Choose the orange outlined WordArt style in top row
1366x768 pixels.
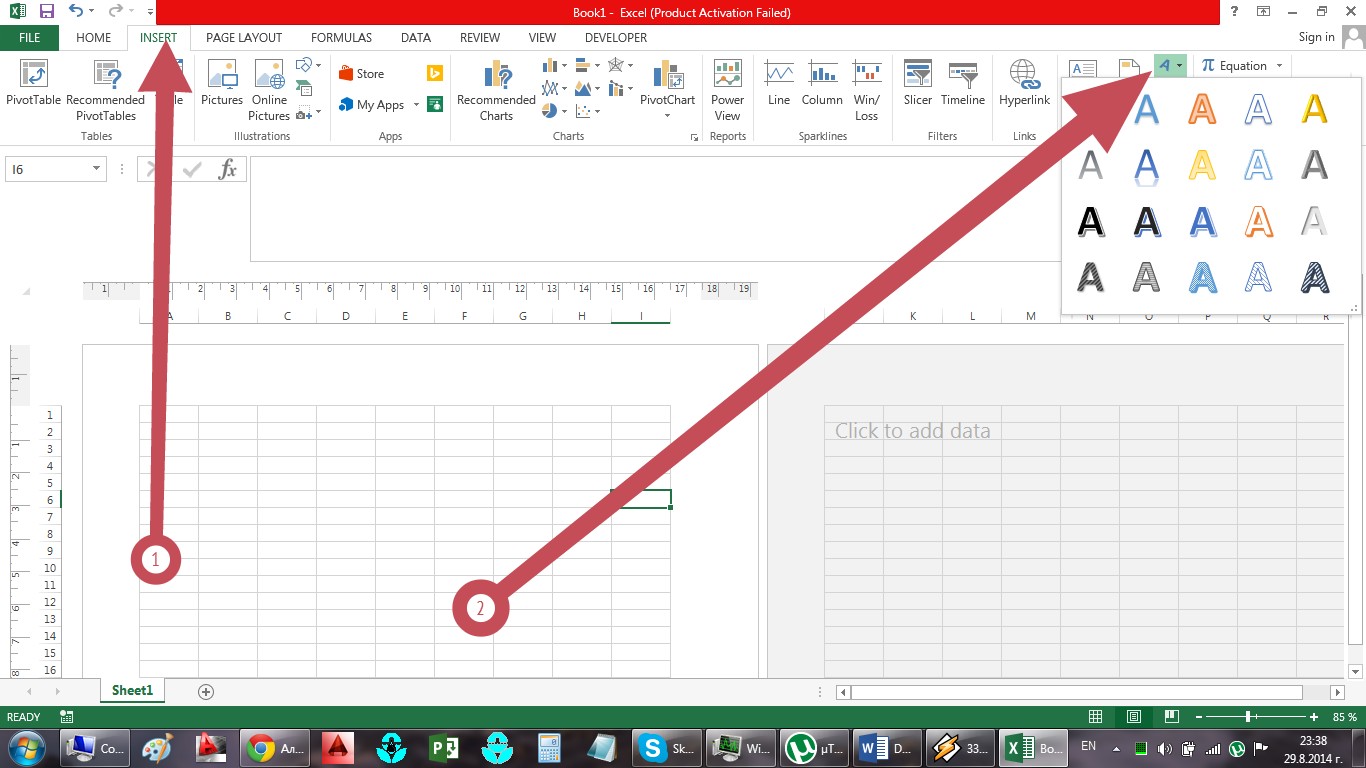(x=1202, y=108)
